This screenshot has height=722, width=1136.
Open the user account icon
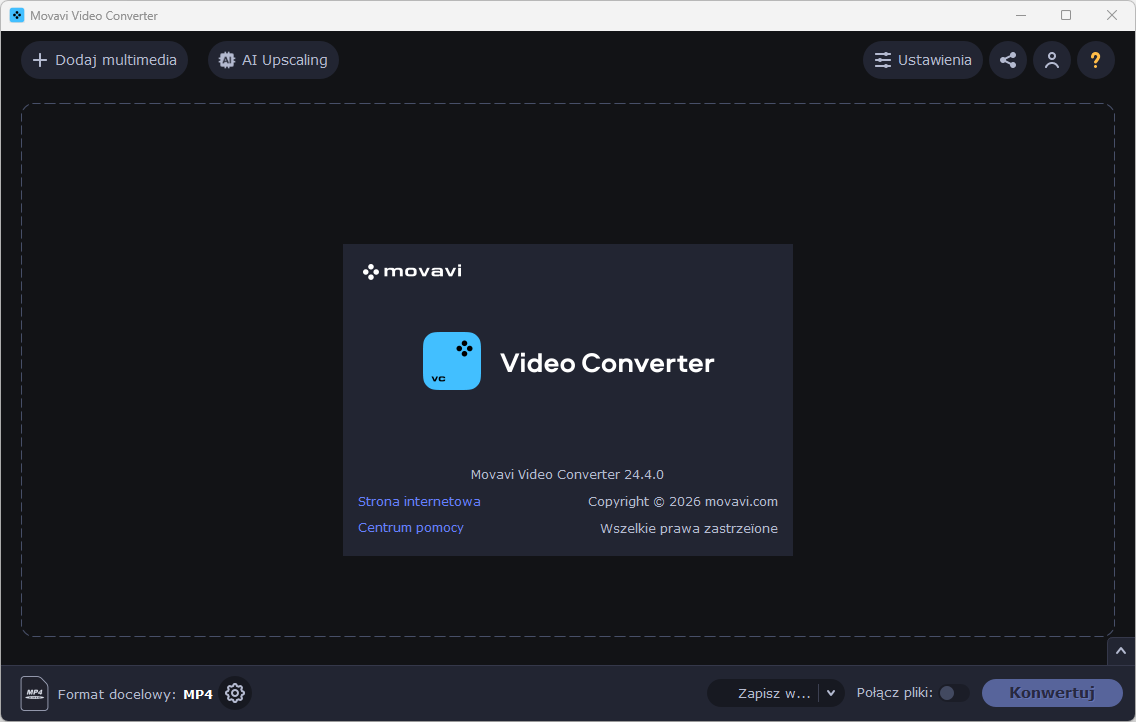pos(1052,60)
